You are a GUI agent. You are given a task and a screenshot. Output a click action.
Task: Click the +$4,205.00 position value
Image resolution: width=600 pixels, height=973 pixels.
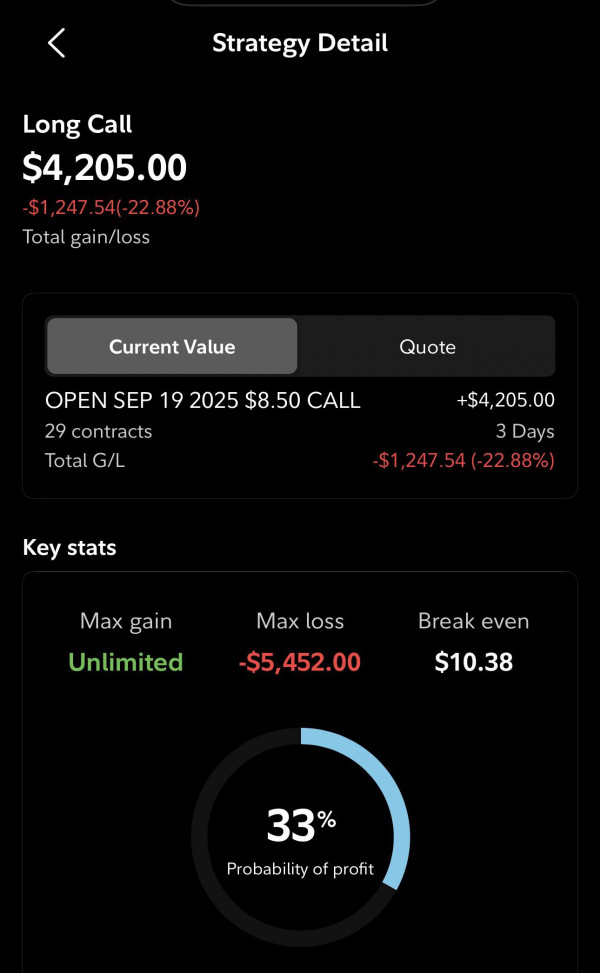(x=505, y=401)
